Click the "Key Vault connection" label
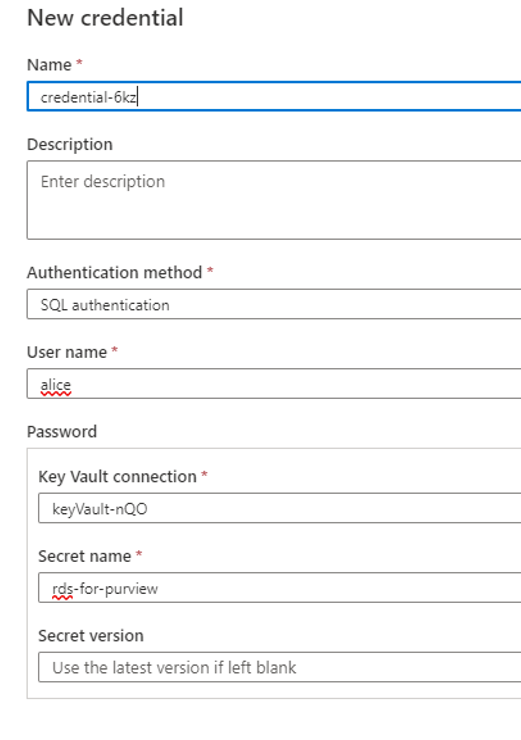The height and width of the screenshot is (740, 521). coord(118,477)
